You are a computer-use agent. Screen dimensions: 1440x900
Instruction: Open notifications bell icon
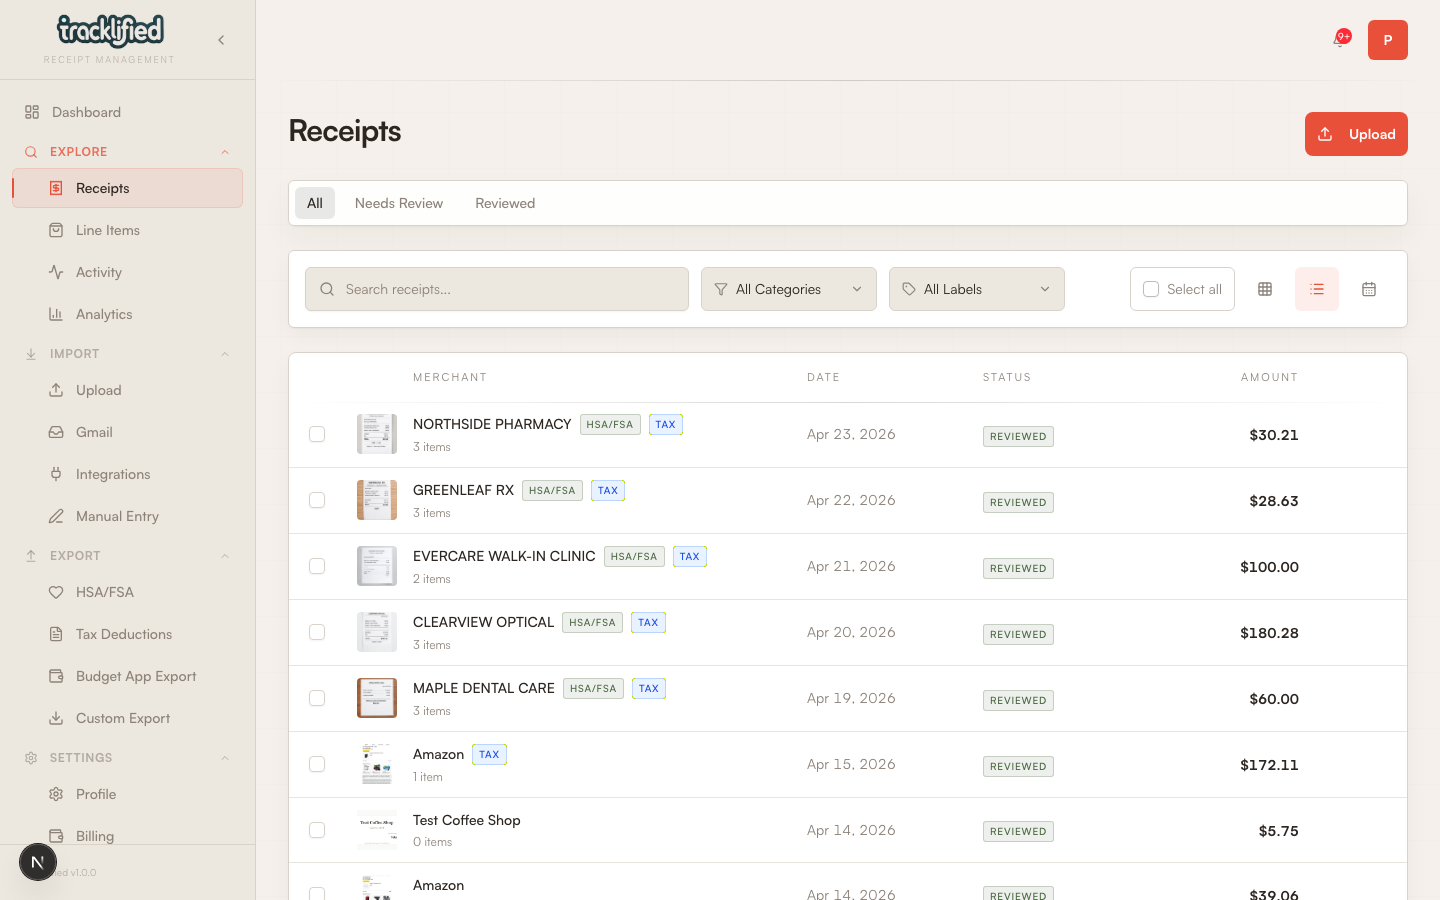pos(1340,40)
